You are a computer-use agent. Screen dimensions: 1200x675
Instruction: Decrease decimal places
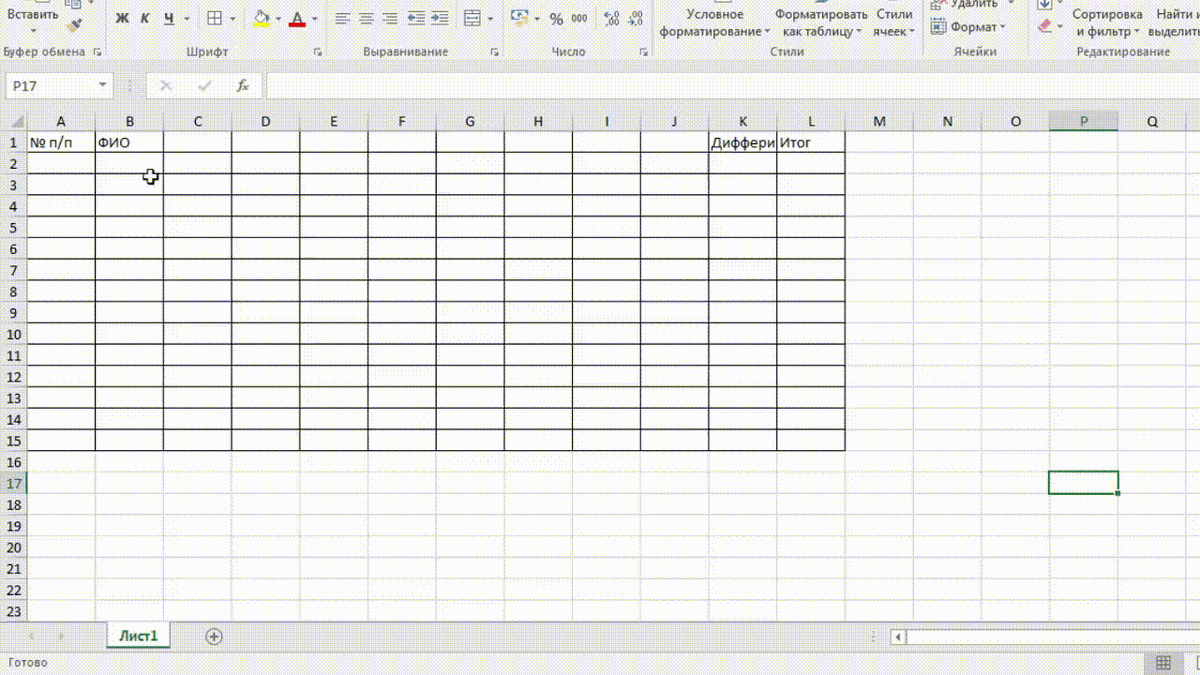tap(635, 19)
